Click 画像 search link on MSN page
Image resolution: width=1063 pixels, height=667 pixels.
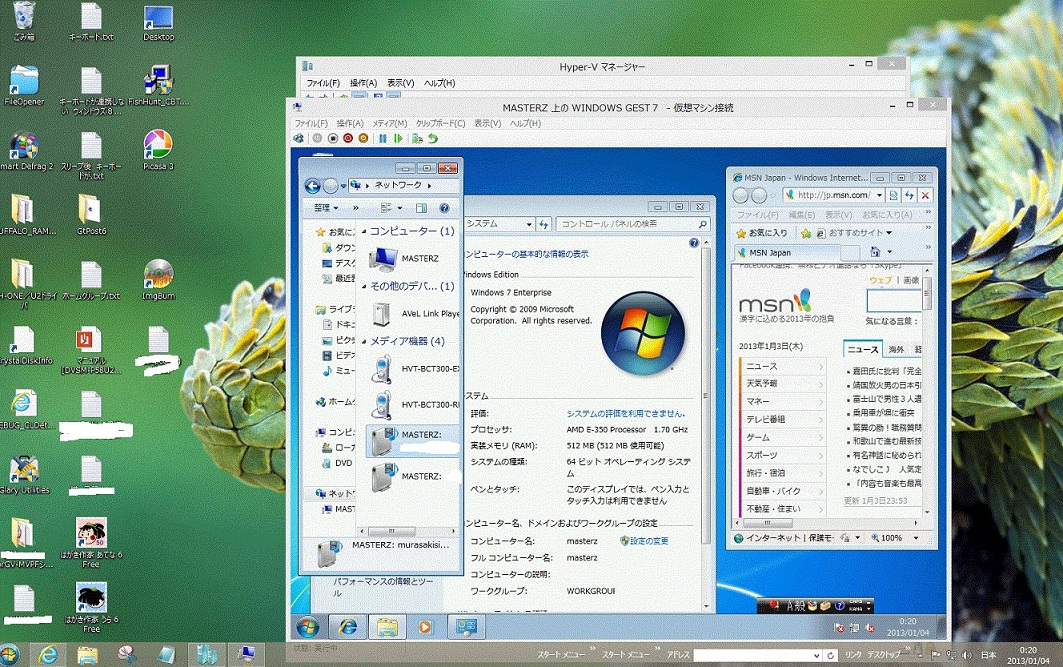point(911,280)
